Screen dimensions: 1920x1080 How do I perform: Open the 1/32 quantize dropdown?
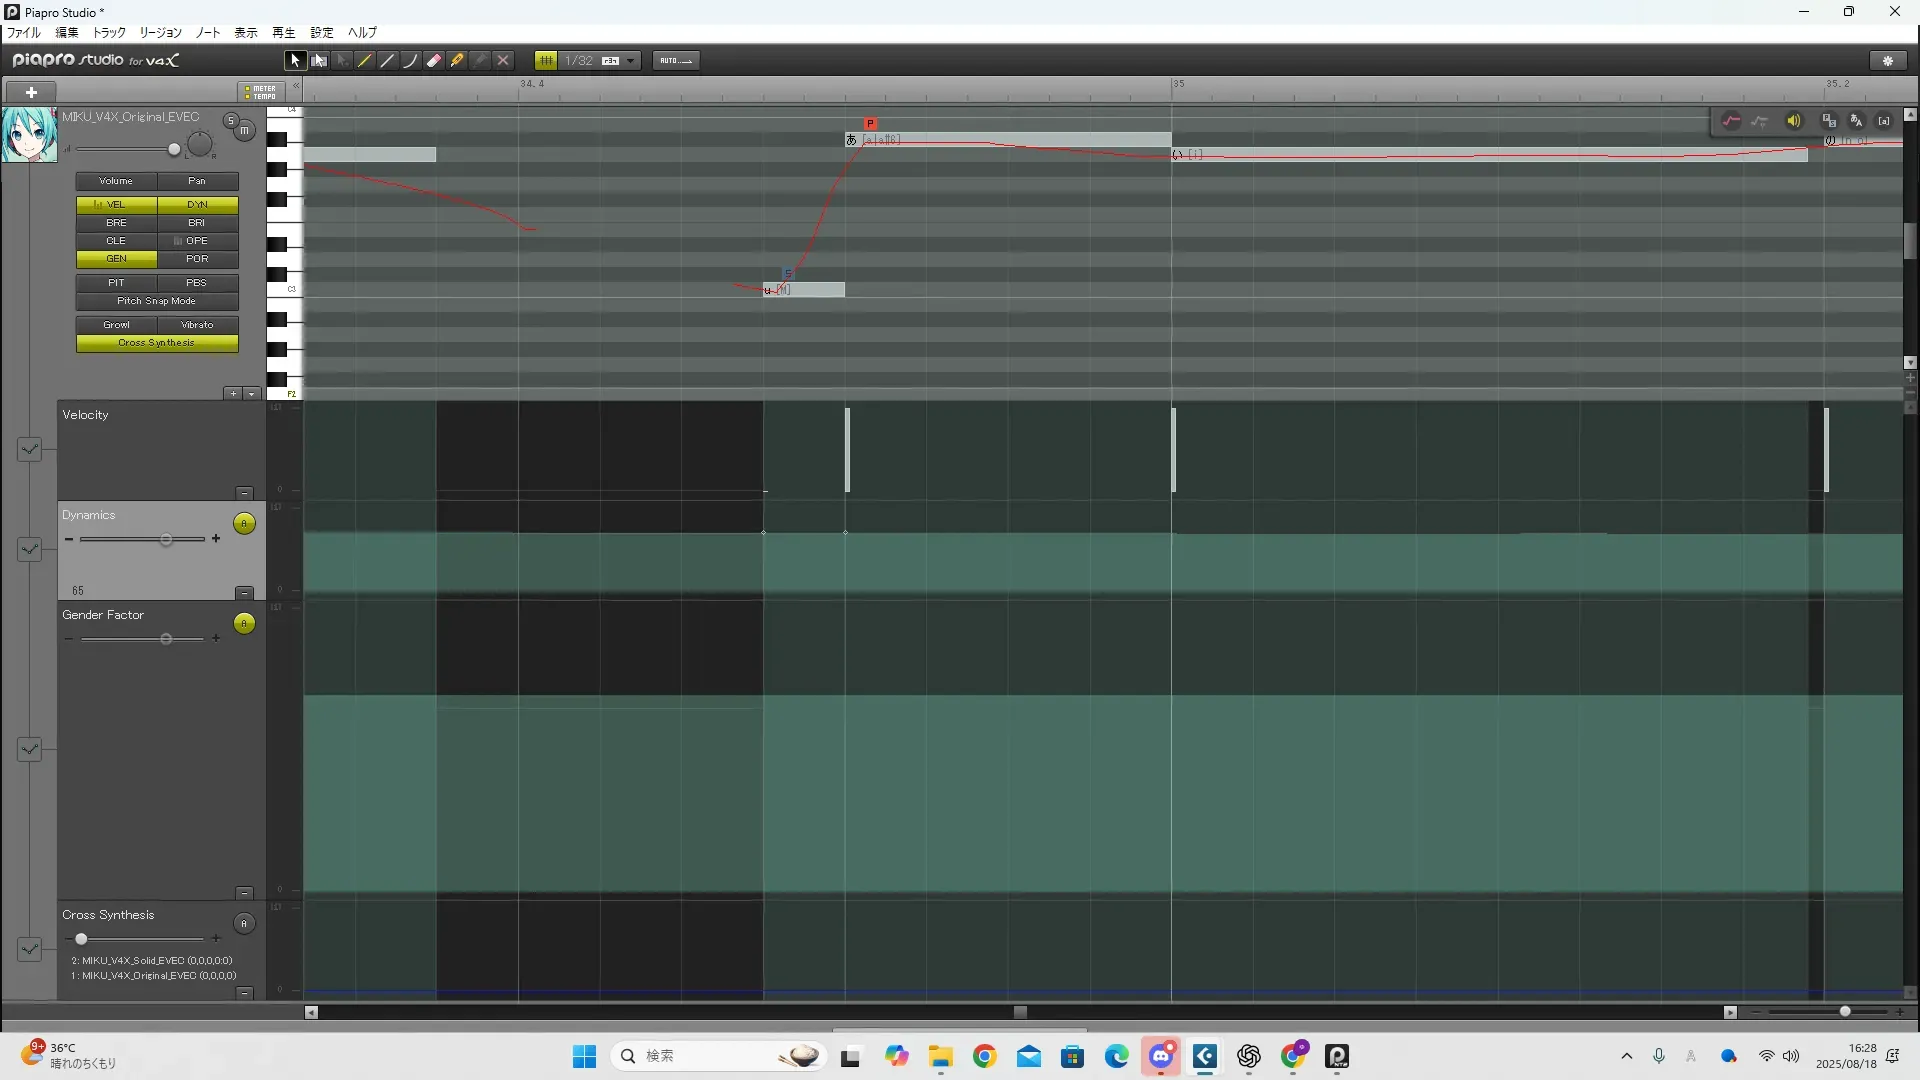630,61
